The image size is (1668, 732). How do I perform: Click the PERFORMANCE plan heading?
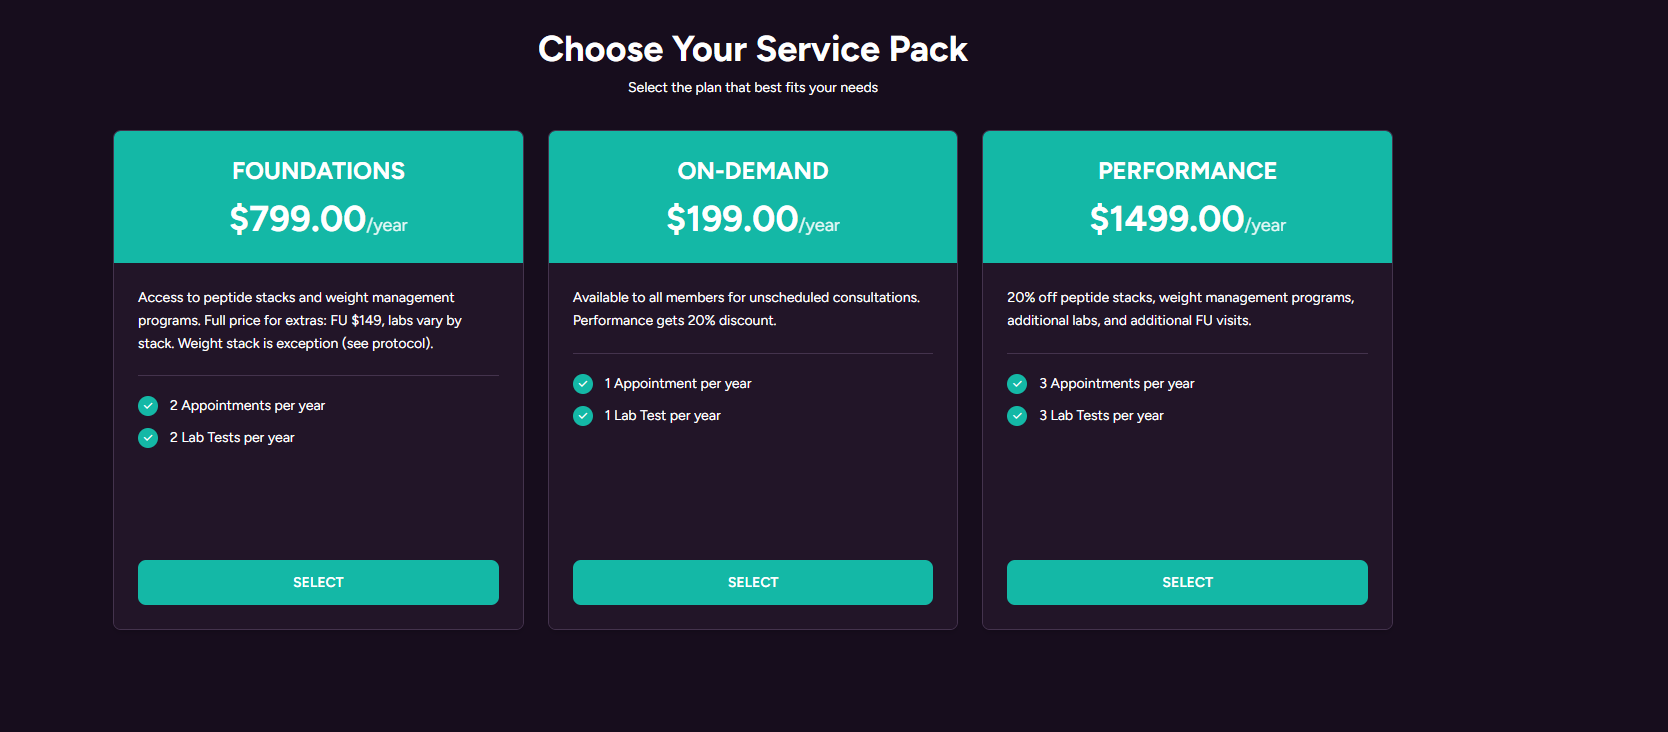pyautogui.click(x=1187, y=171)
